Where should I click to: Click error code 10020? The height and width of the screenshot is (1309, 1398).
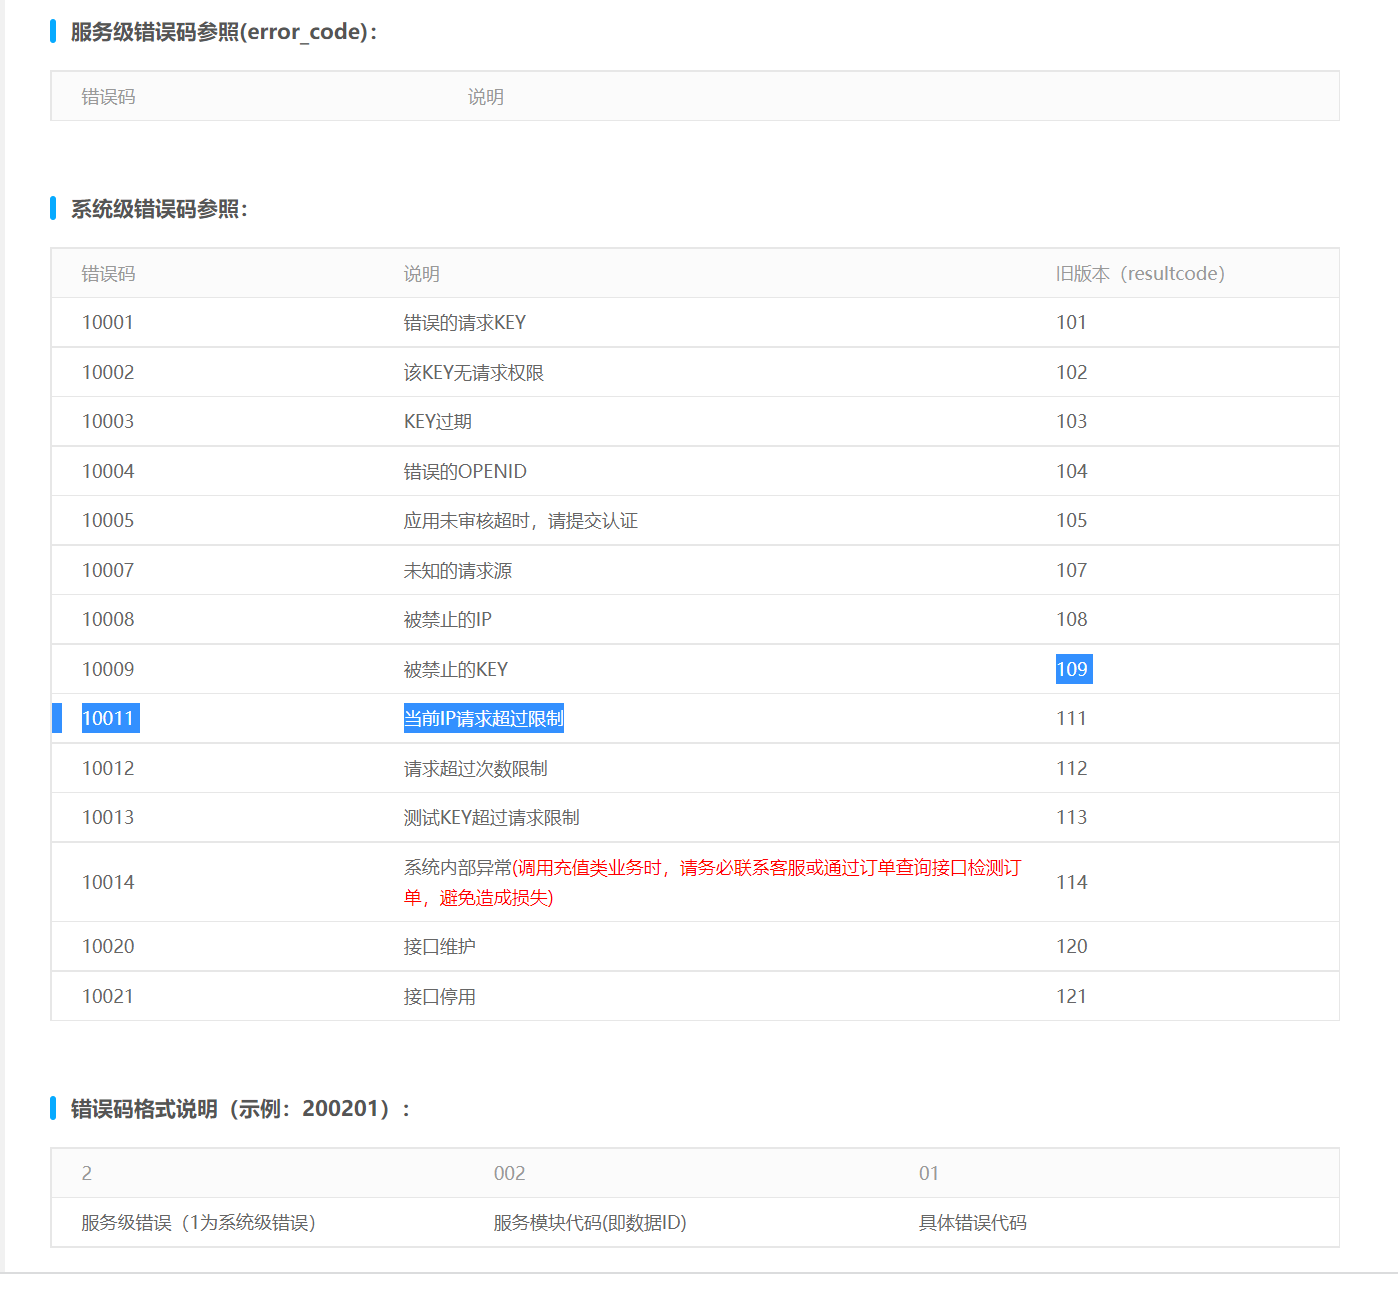pos(108,946)
